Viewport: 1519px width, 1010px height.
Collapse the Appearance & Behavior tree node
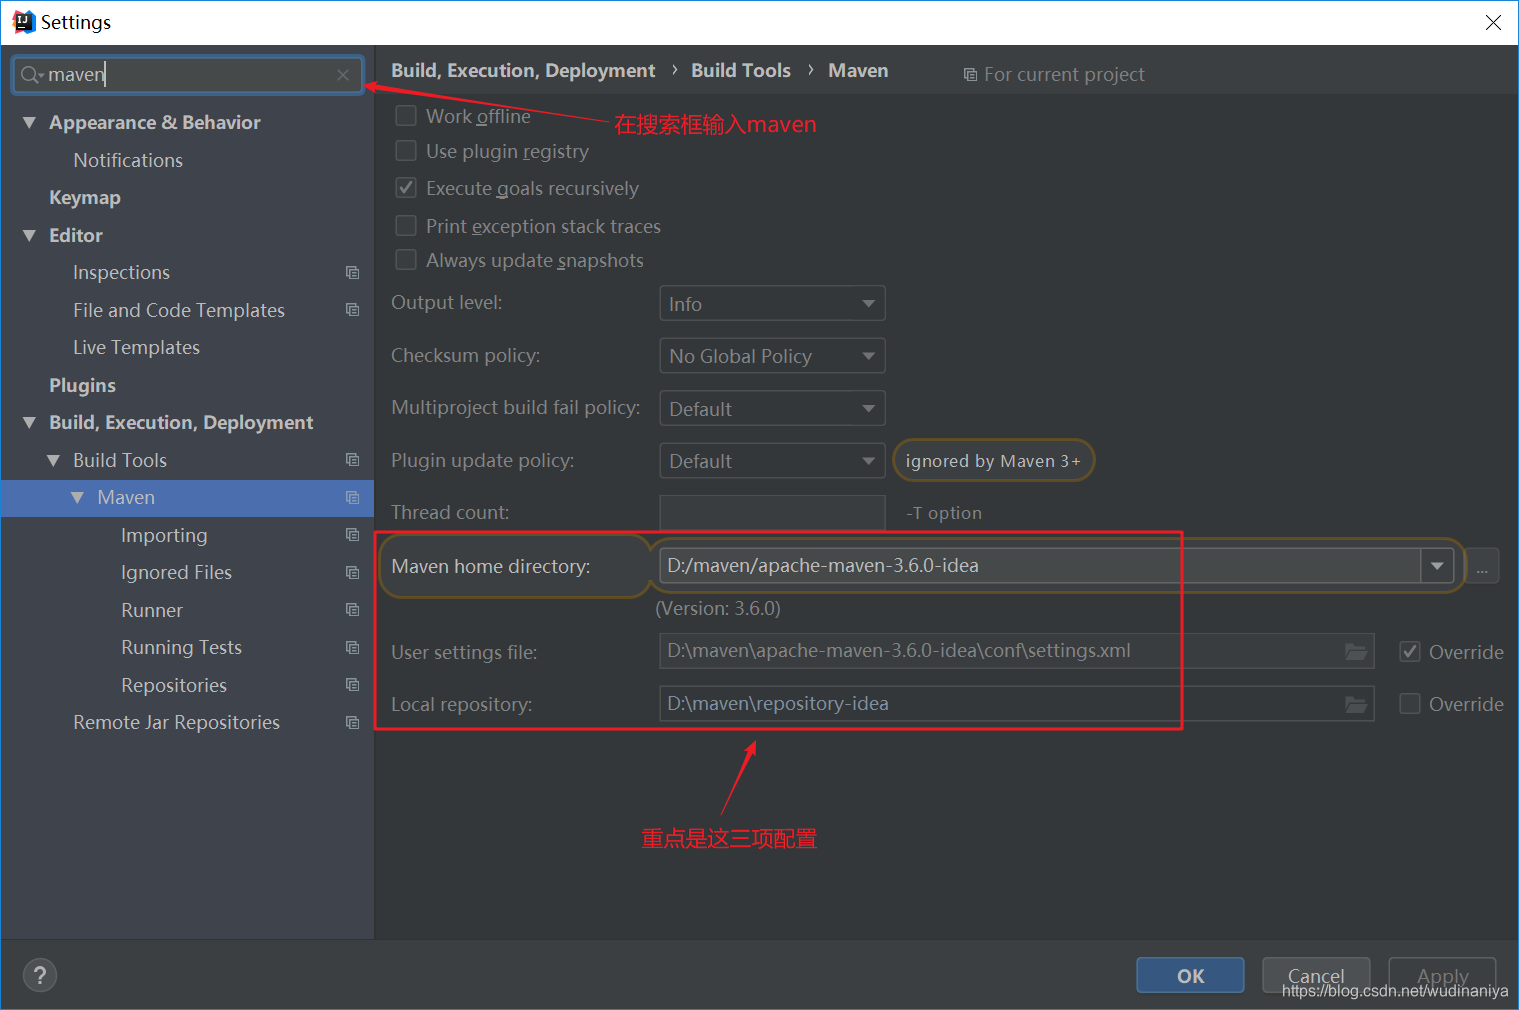pos(29,123)
